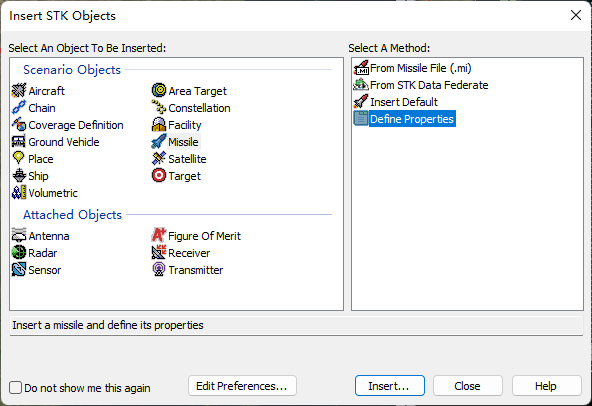Click the 'Place' label
The image size is (592, 406).
point(41,159)
